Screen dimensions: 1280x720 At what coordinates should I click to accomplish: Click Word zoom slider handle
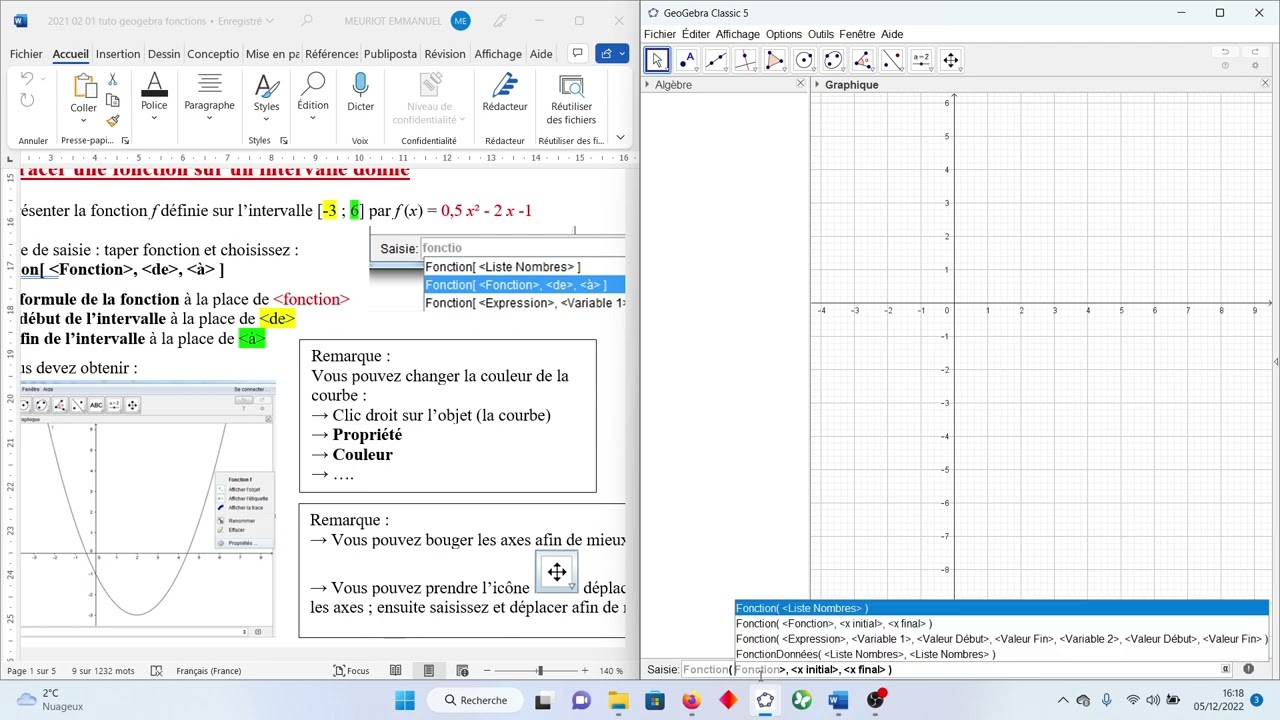tap(540, 671)
